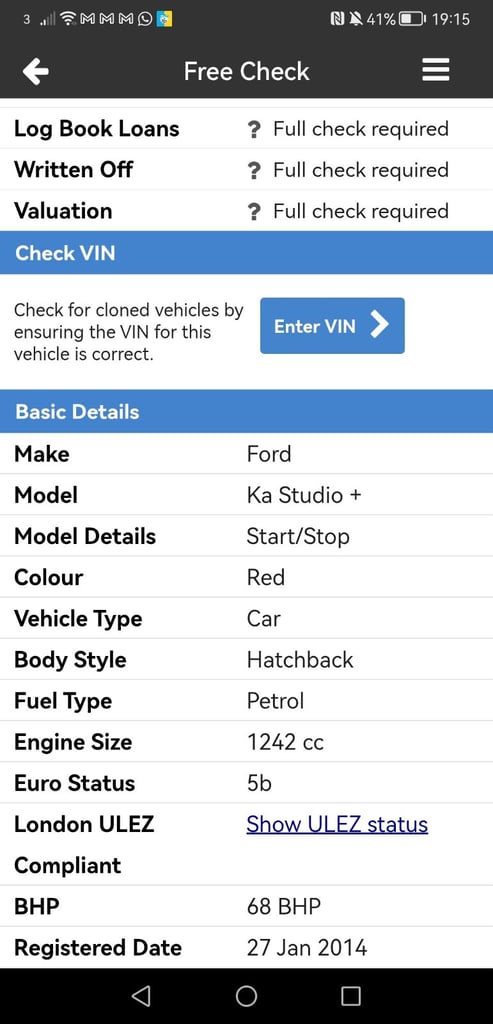Tap the battery status icon
Viewport: 493px width, 1024px height.
point(411,19)
